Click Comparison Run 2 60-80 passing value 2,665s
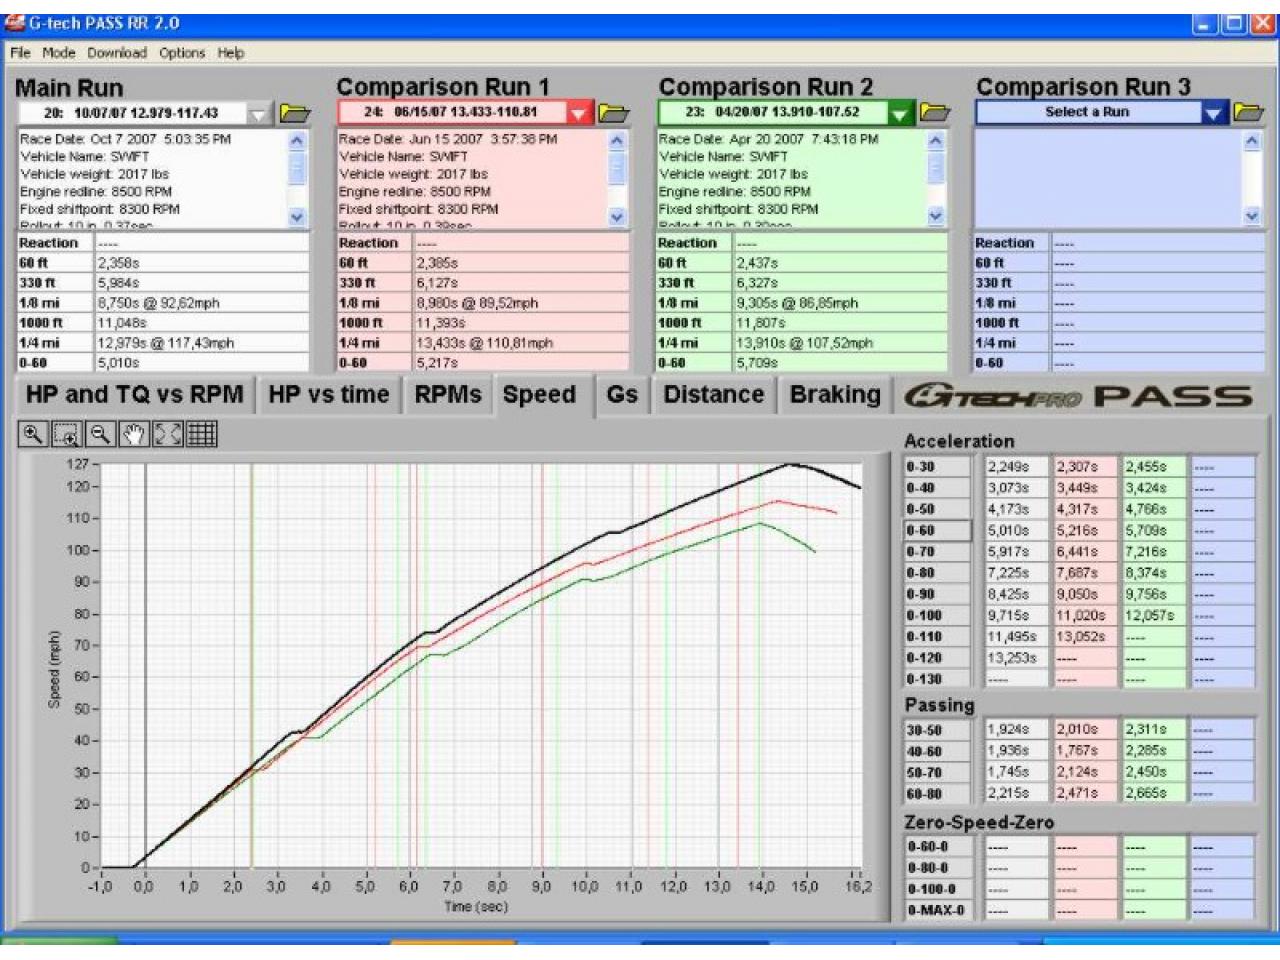1280x960 pixels. point(1154,793)
